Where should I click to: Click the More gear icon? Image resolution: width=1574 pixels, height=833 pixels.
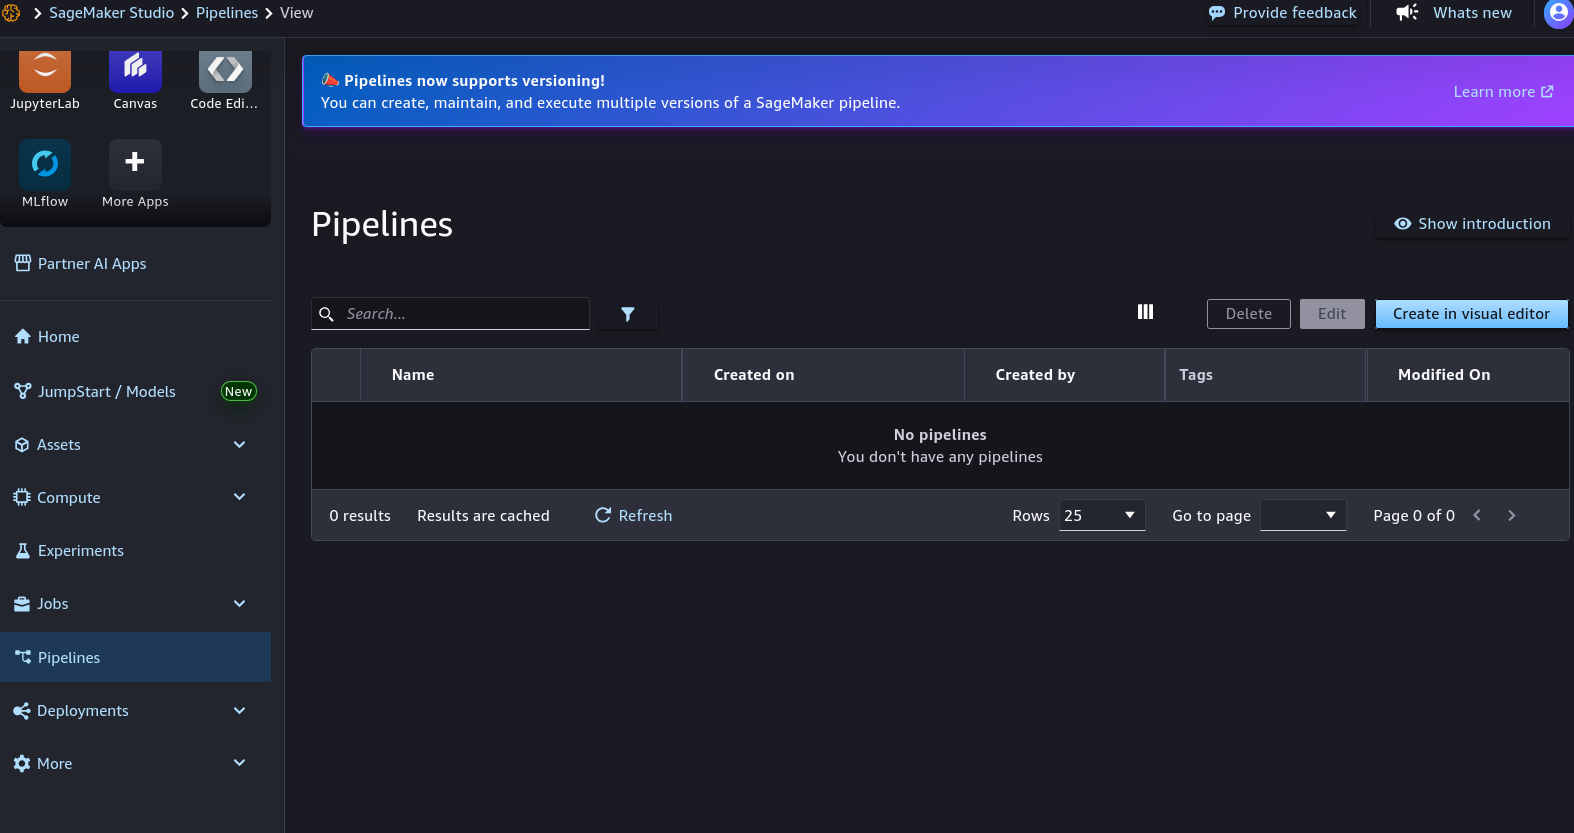point(22,763)
